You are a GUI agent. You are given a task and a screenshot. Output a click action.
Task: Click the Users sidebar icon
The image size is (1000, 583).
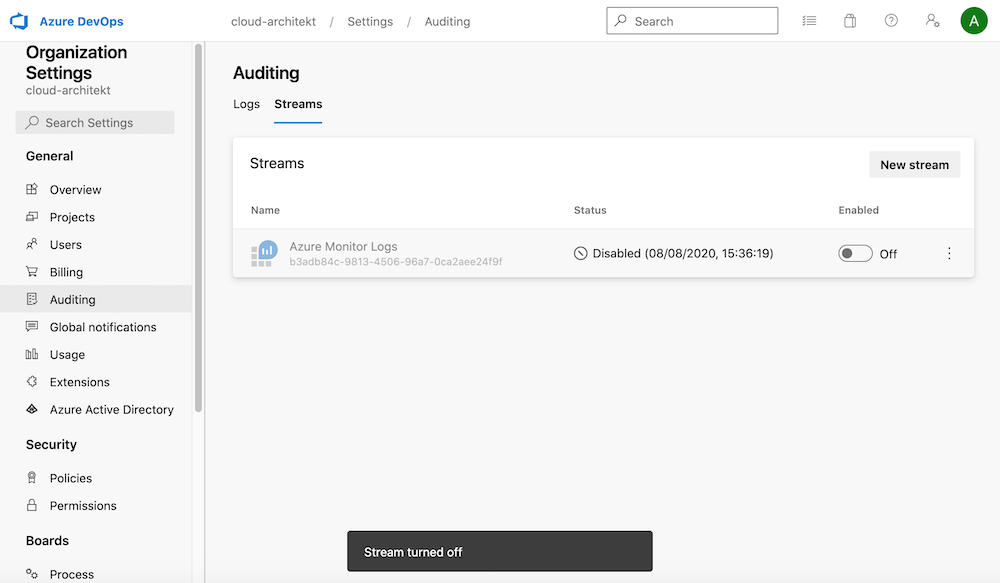[32, 244]
